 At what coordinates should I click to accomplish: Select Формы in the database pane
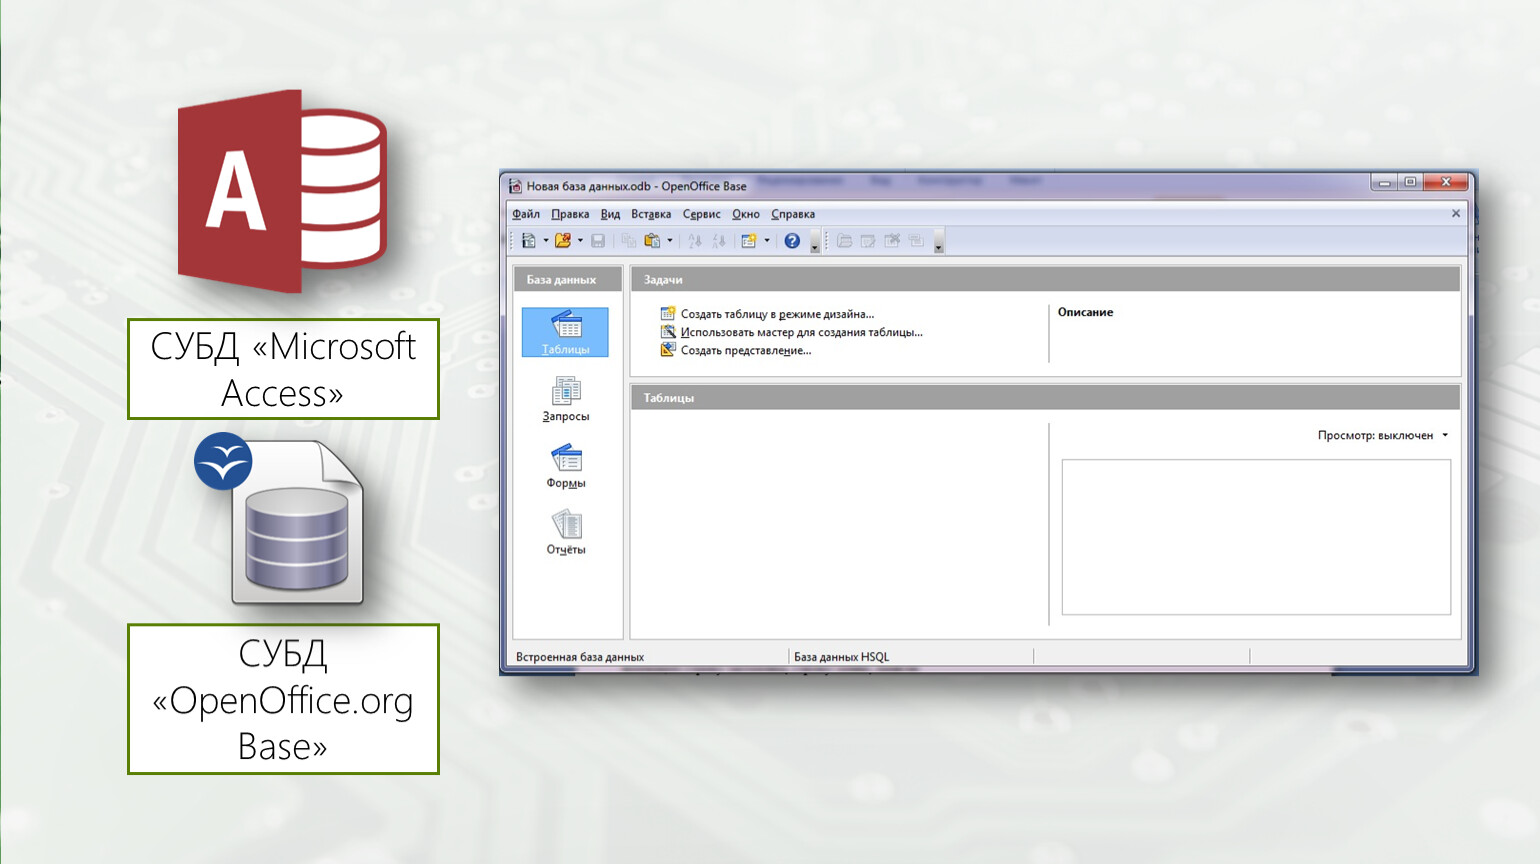click(565, 466)
